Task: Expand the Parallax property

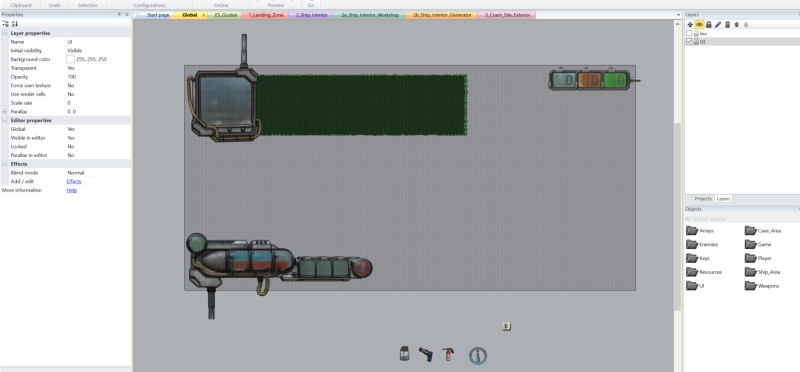Action: [5, 111]
